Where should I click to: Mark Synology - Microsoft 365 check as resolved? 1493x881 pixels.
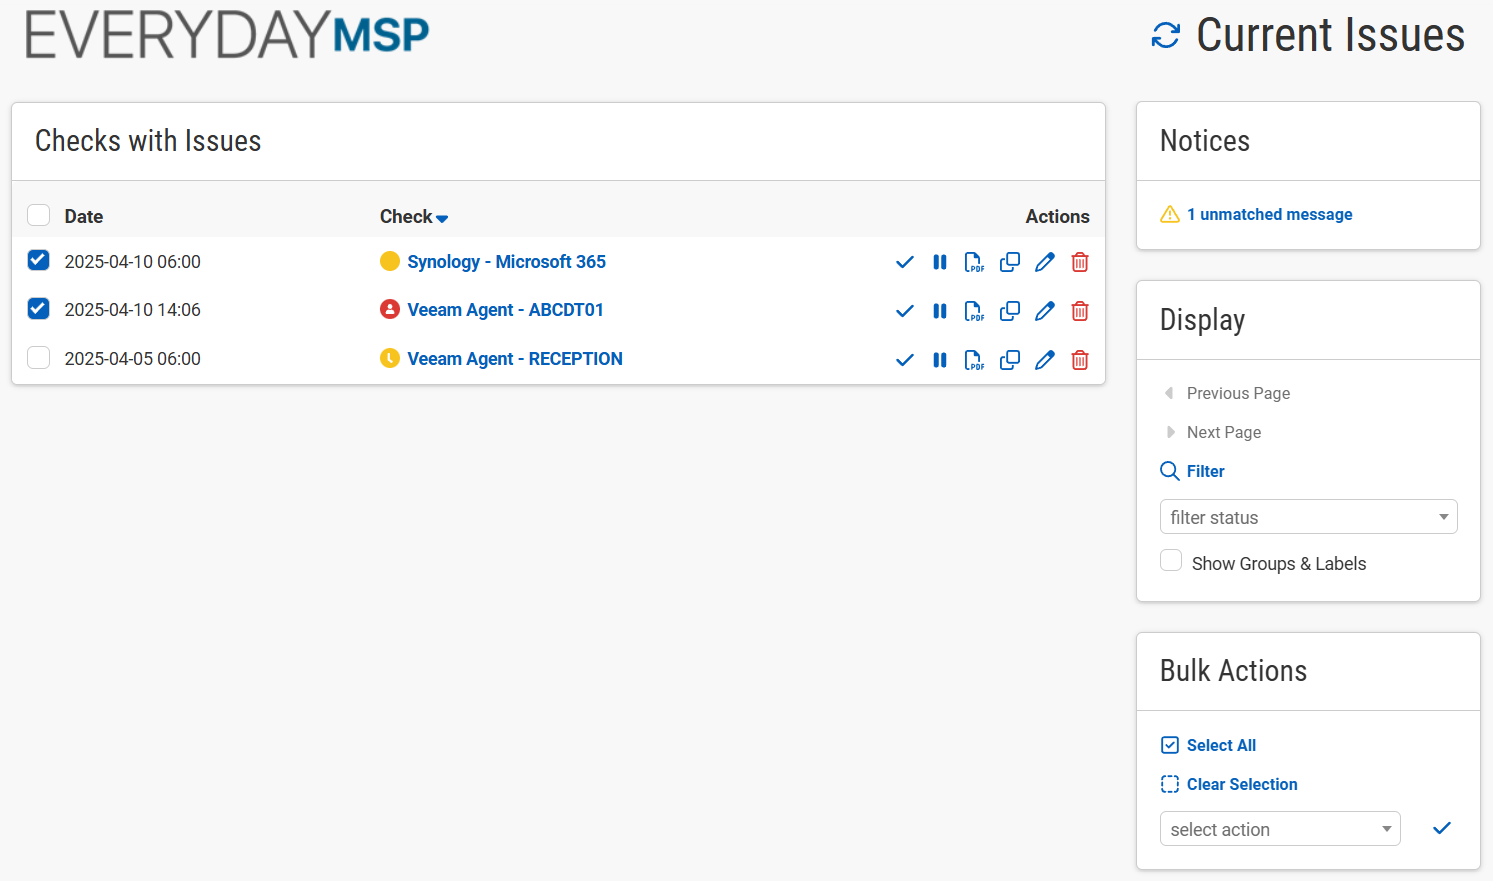tap(904, 262)
